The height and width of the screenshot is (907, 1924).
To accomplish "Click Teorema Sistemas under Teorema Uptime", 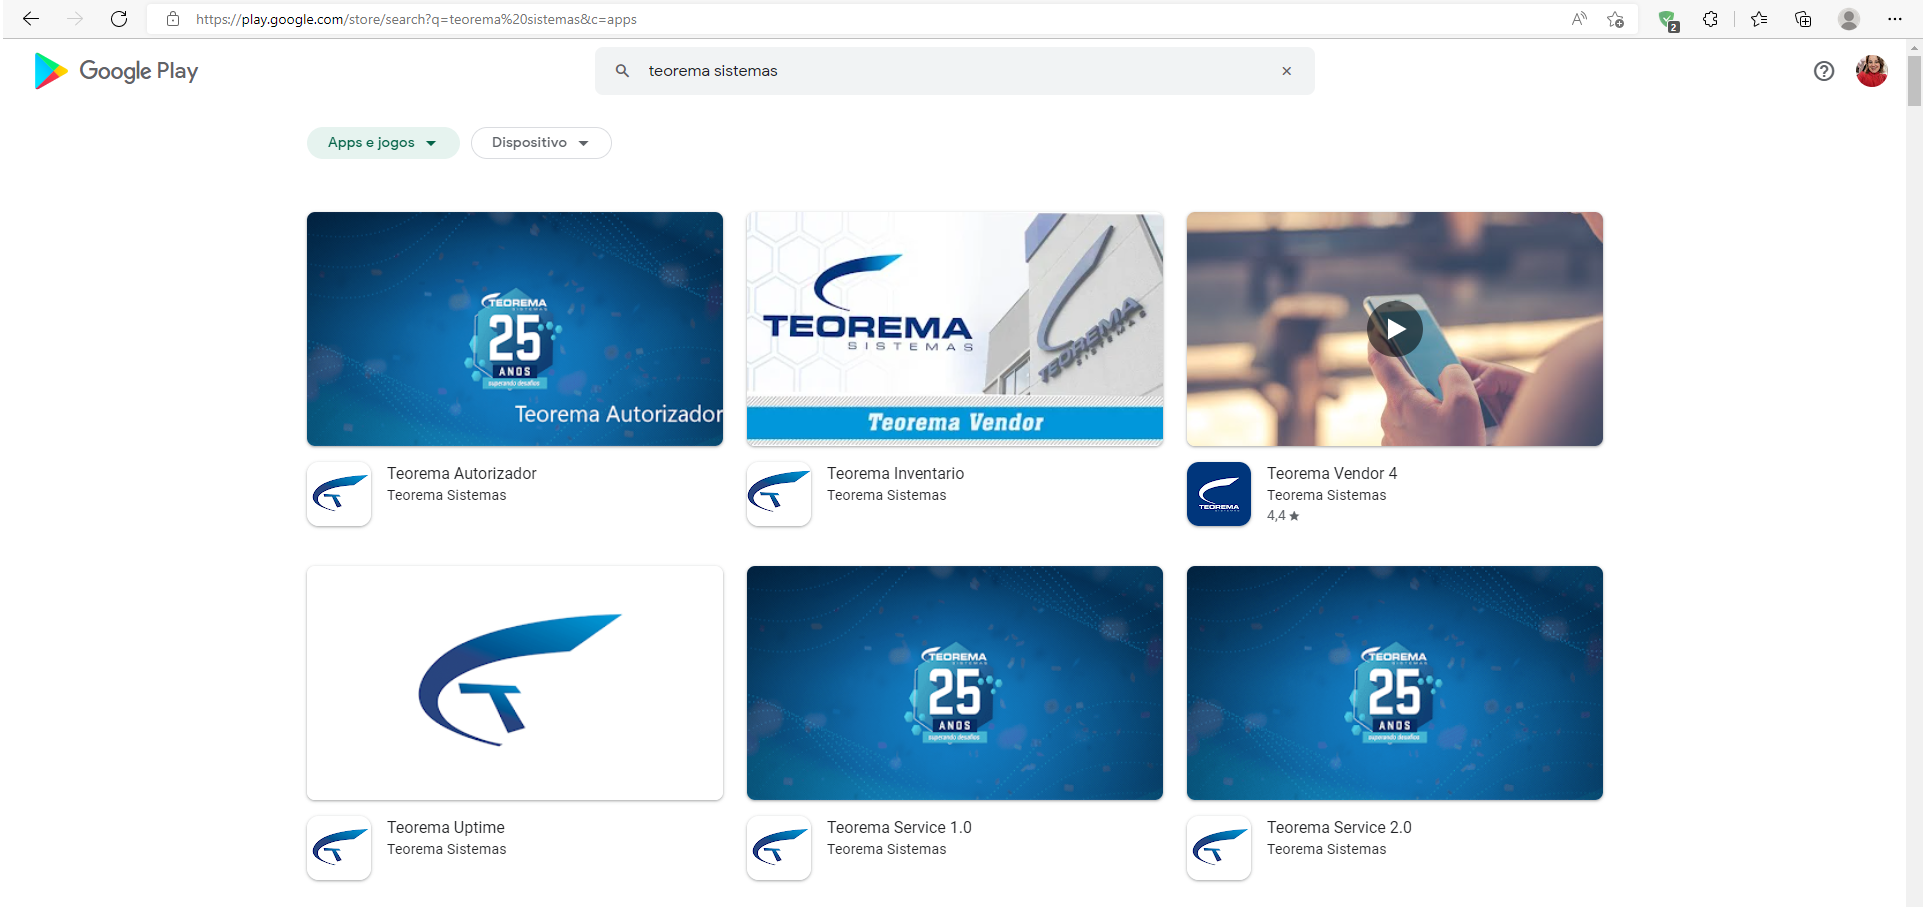I will (x=447, y=850).
